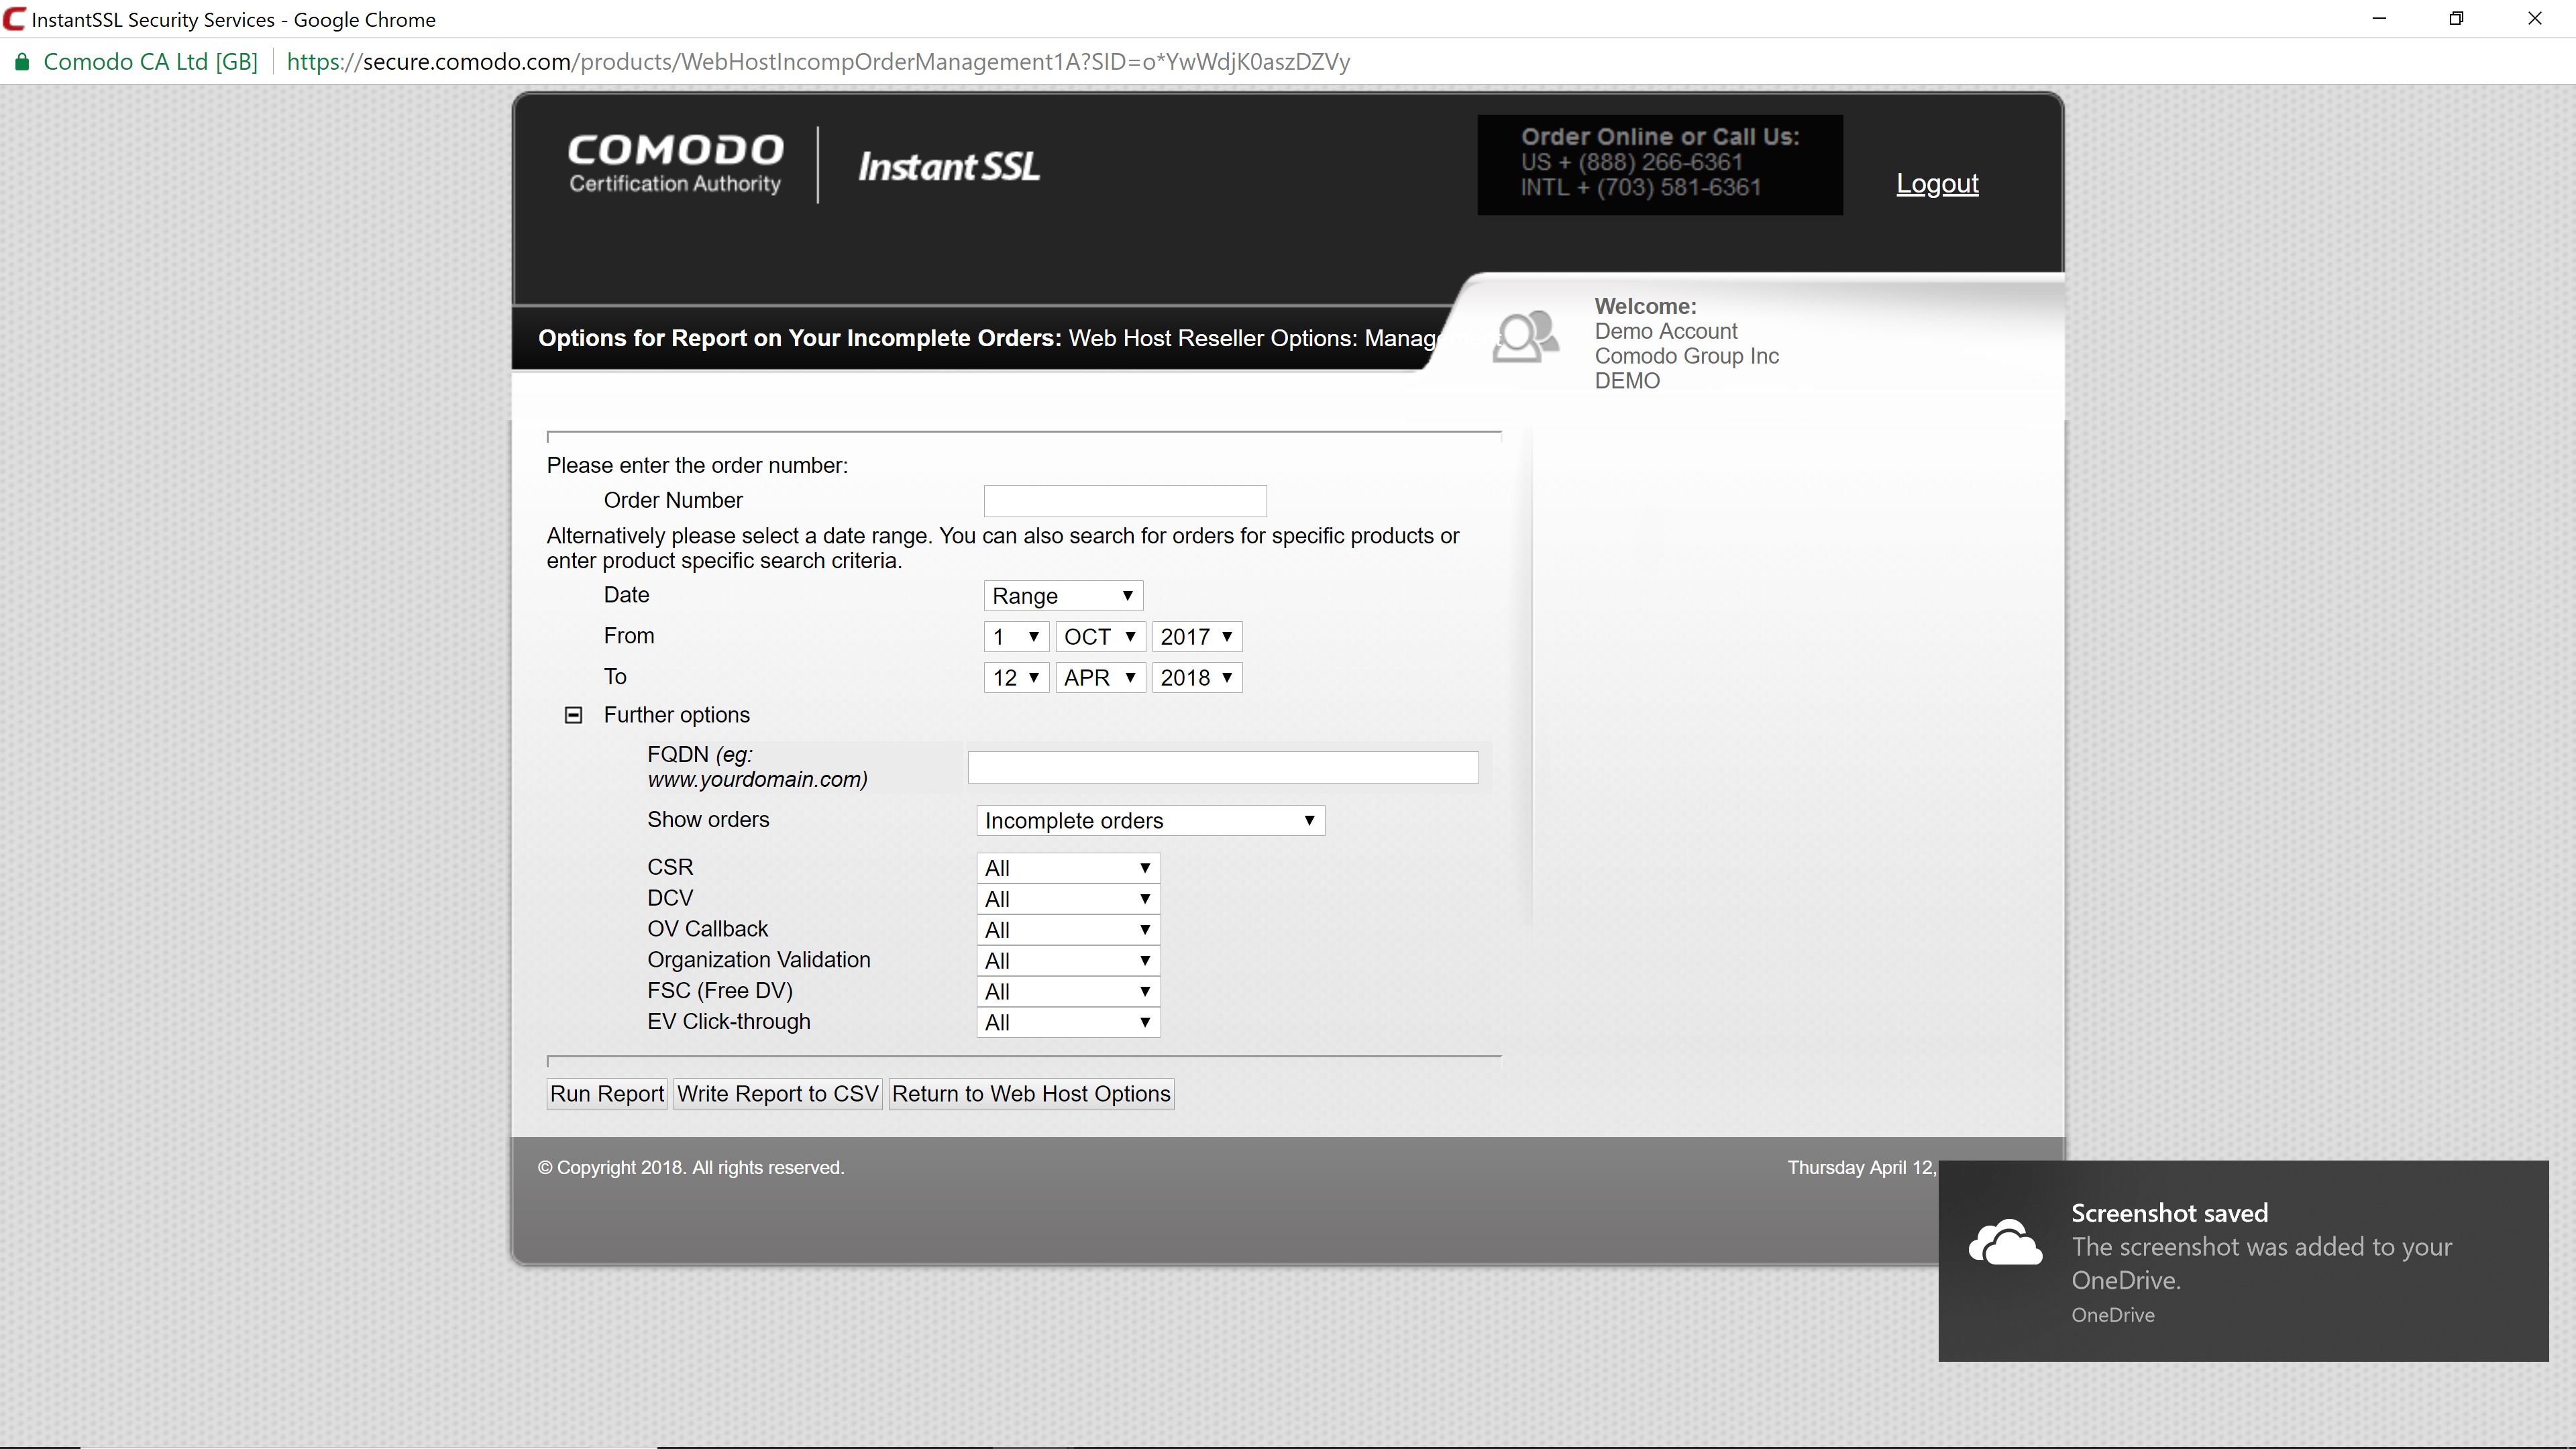Open the EV Click-through dropdown

[x=1068, y=1023]
